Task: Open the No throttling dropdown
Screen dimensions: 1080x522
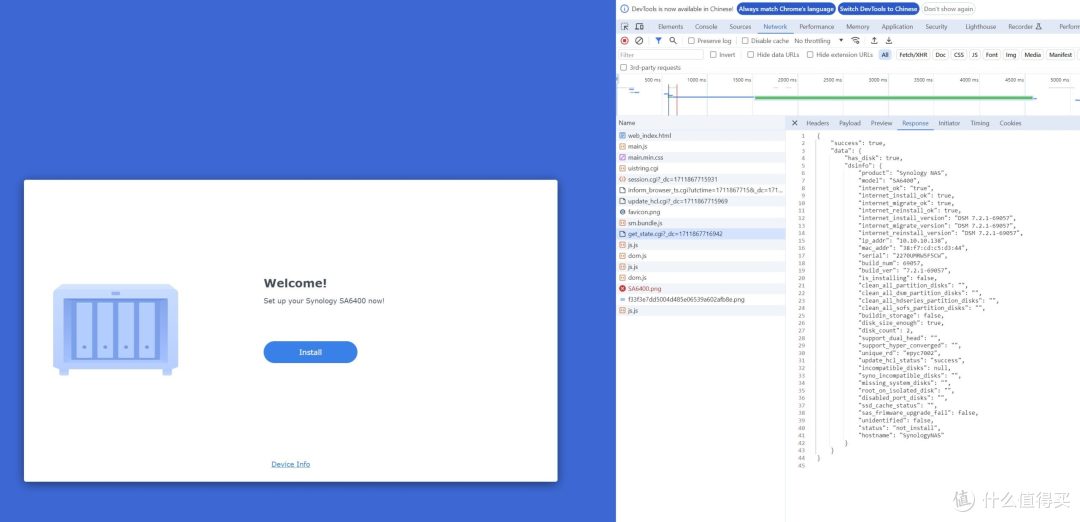Action: [x=818, y=41]
